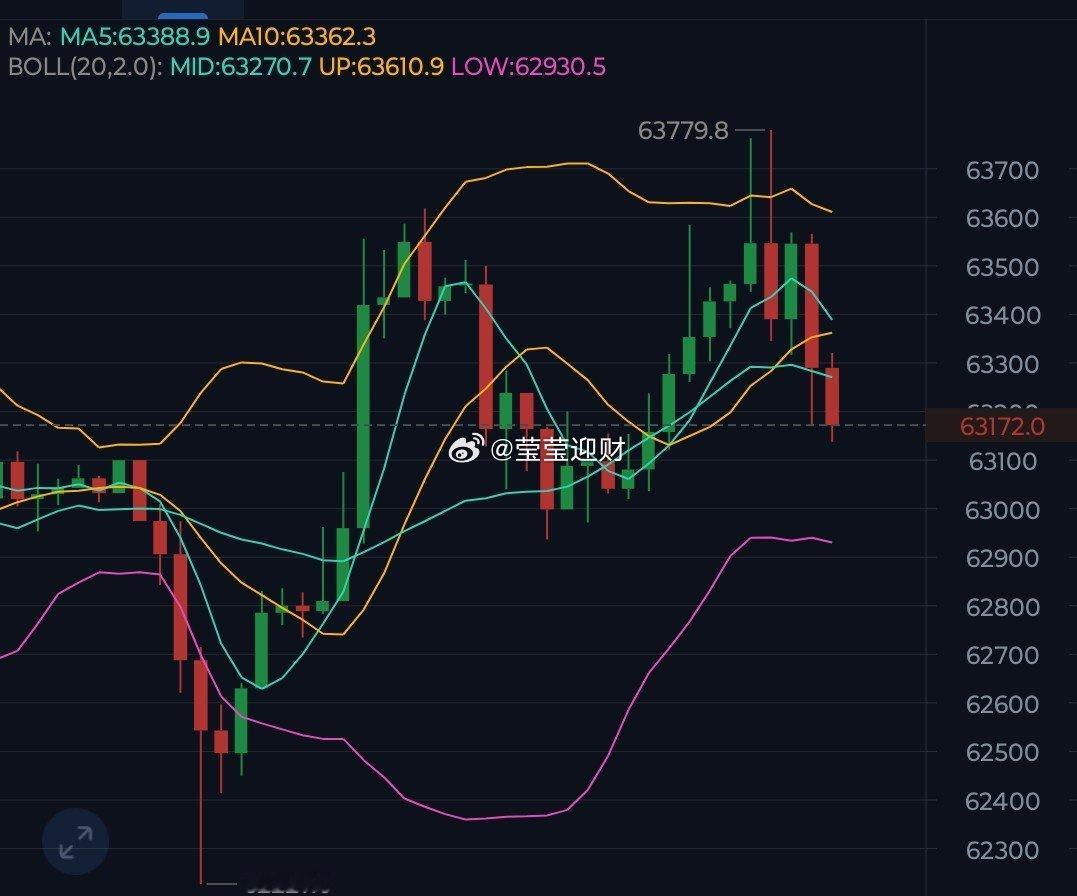This screenshot has width=1077, height=896.
Task: Select the lowest long-wick red candle
Action: pos(201,695)
